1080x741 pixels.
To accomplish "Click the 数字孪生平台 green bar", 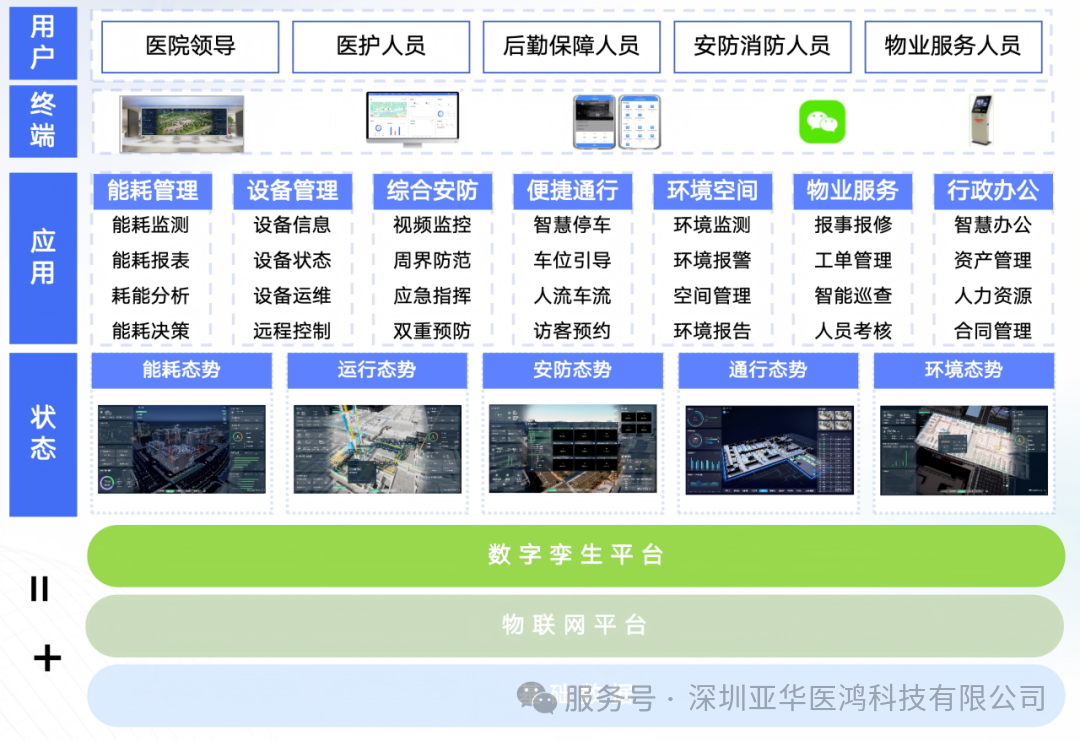I will tap(575, 557).
